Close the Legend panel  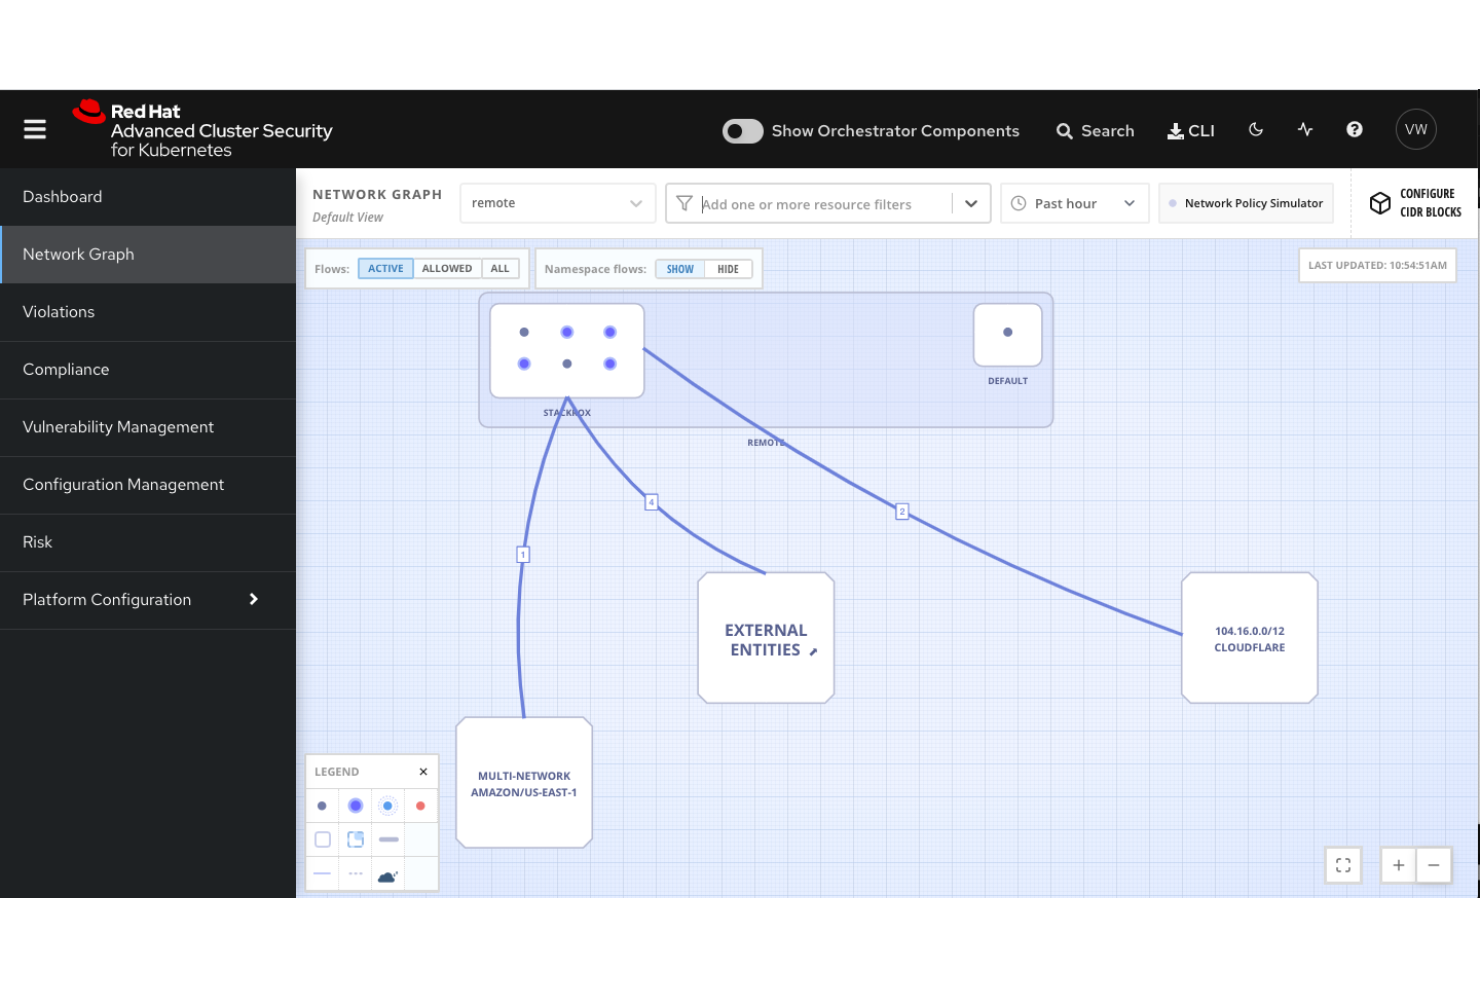pos(423,771)
